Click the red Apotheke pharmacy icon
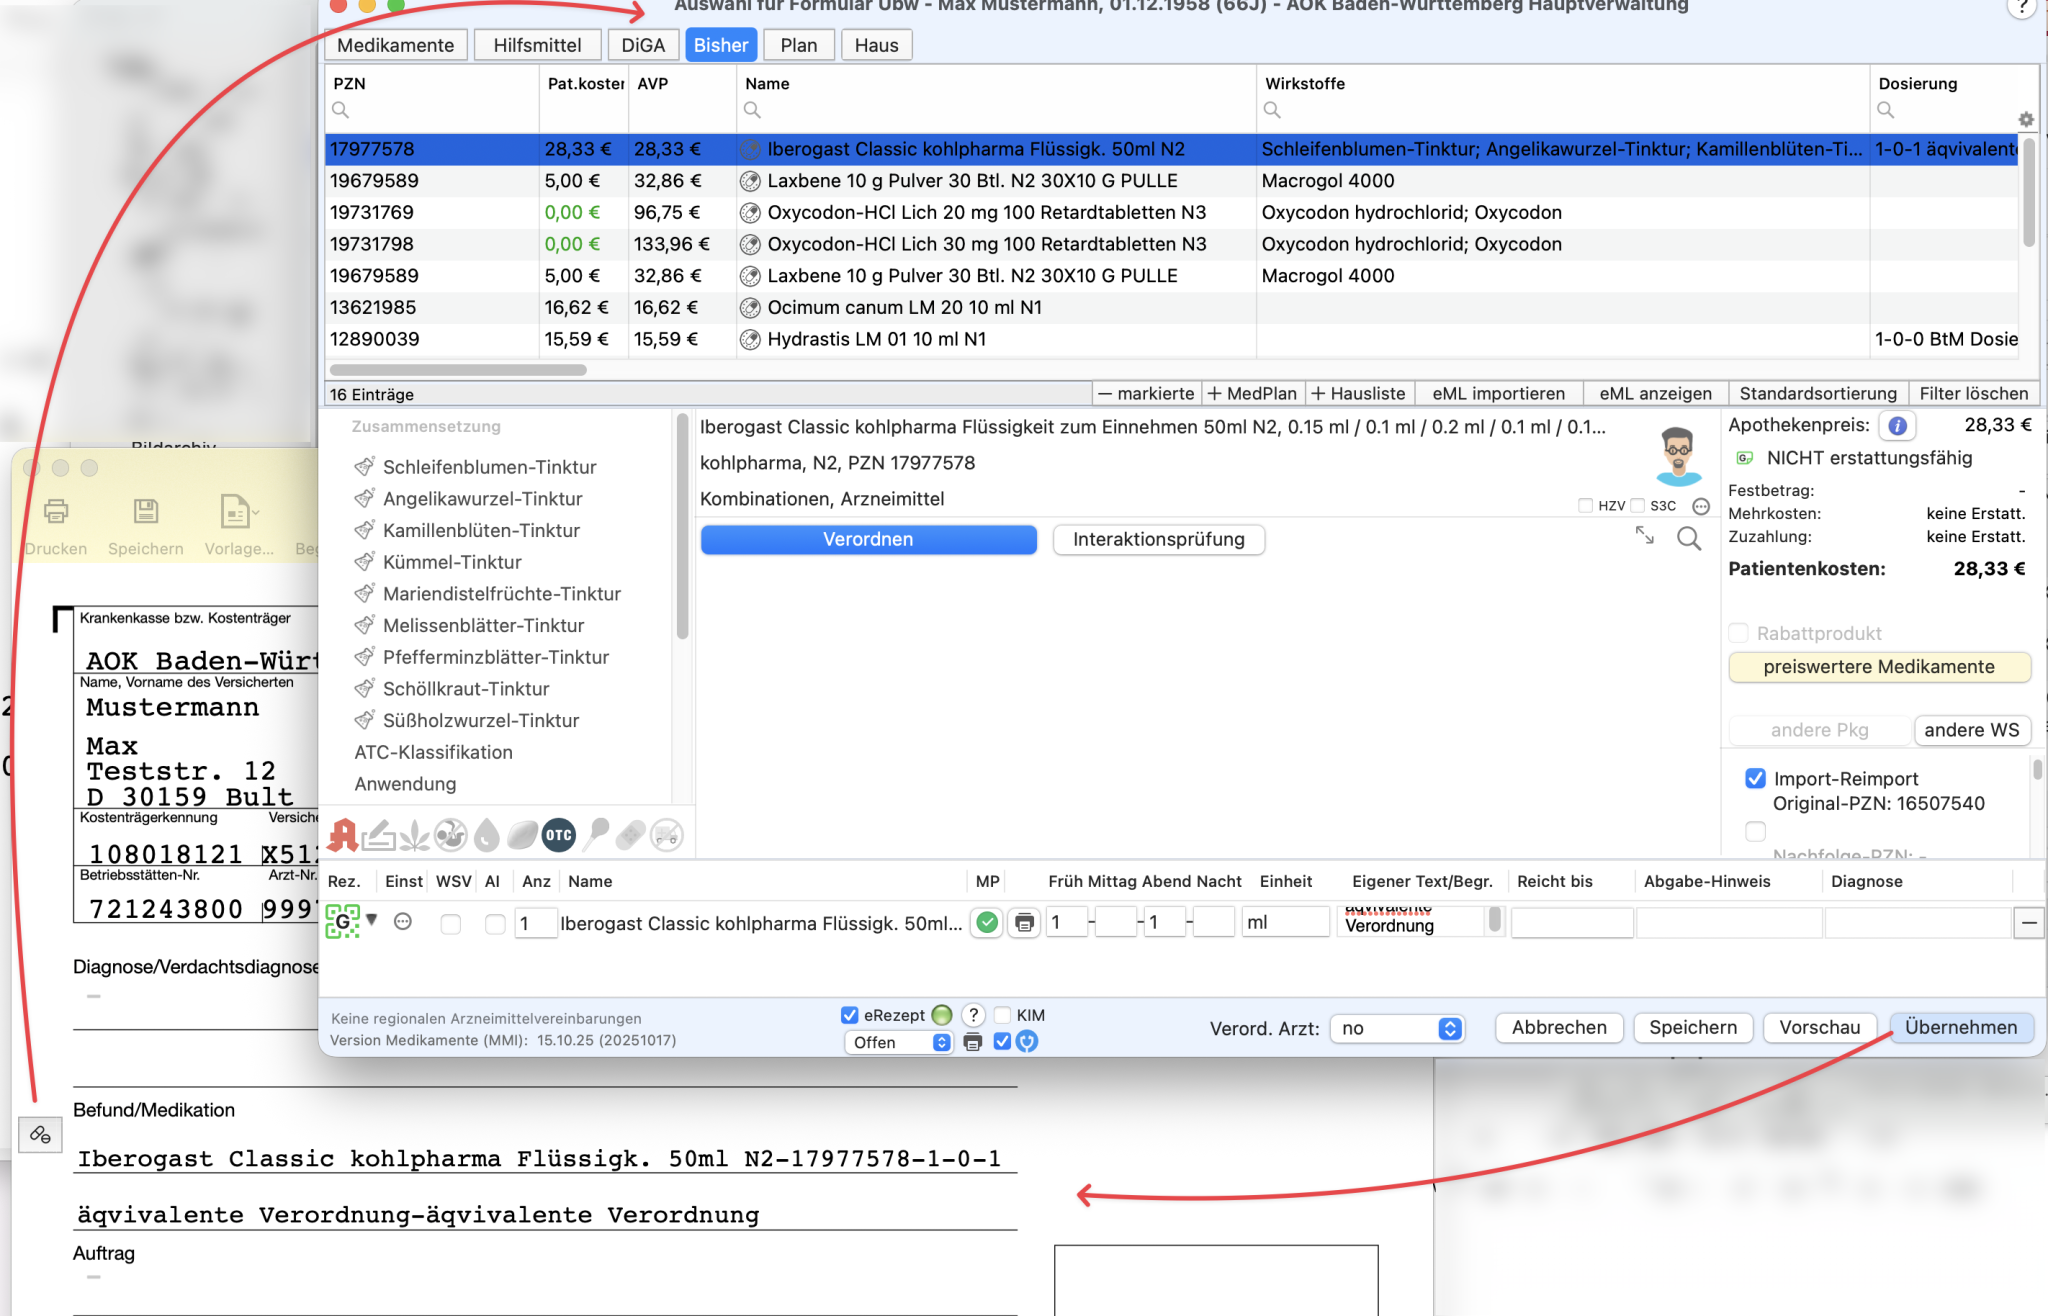2048x1316 pixels. [x=345, y=833]
